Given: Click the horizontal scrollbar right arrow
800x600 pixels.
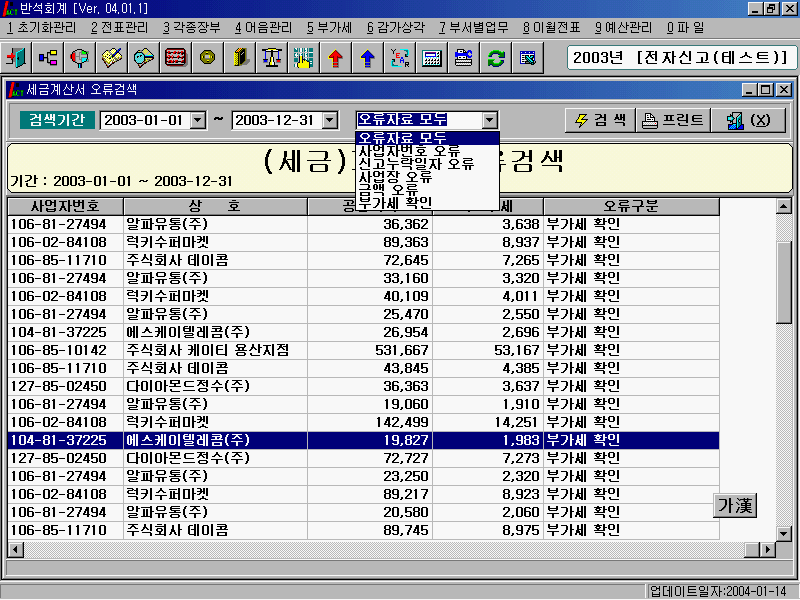Looking at the screenshot, I should (767, 549).
